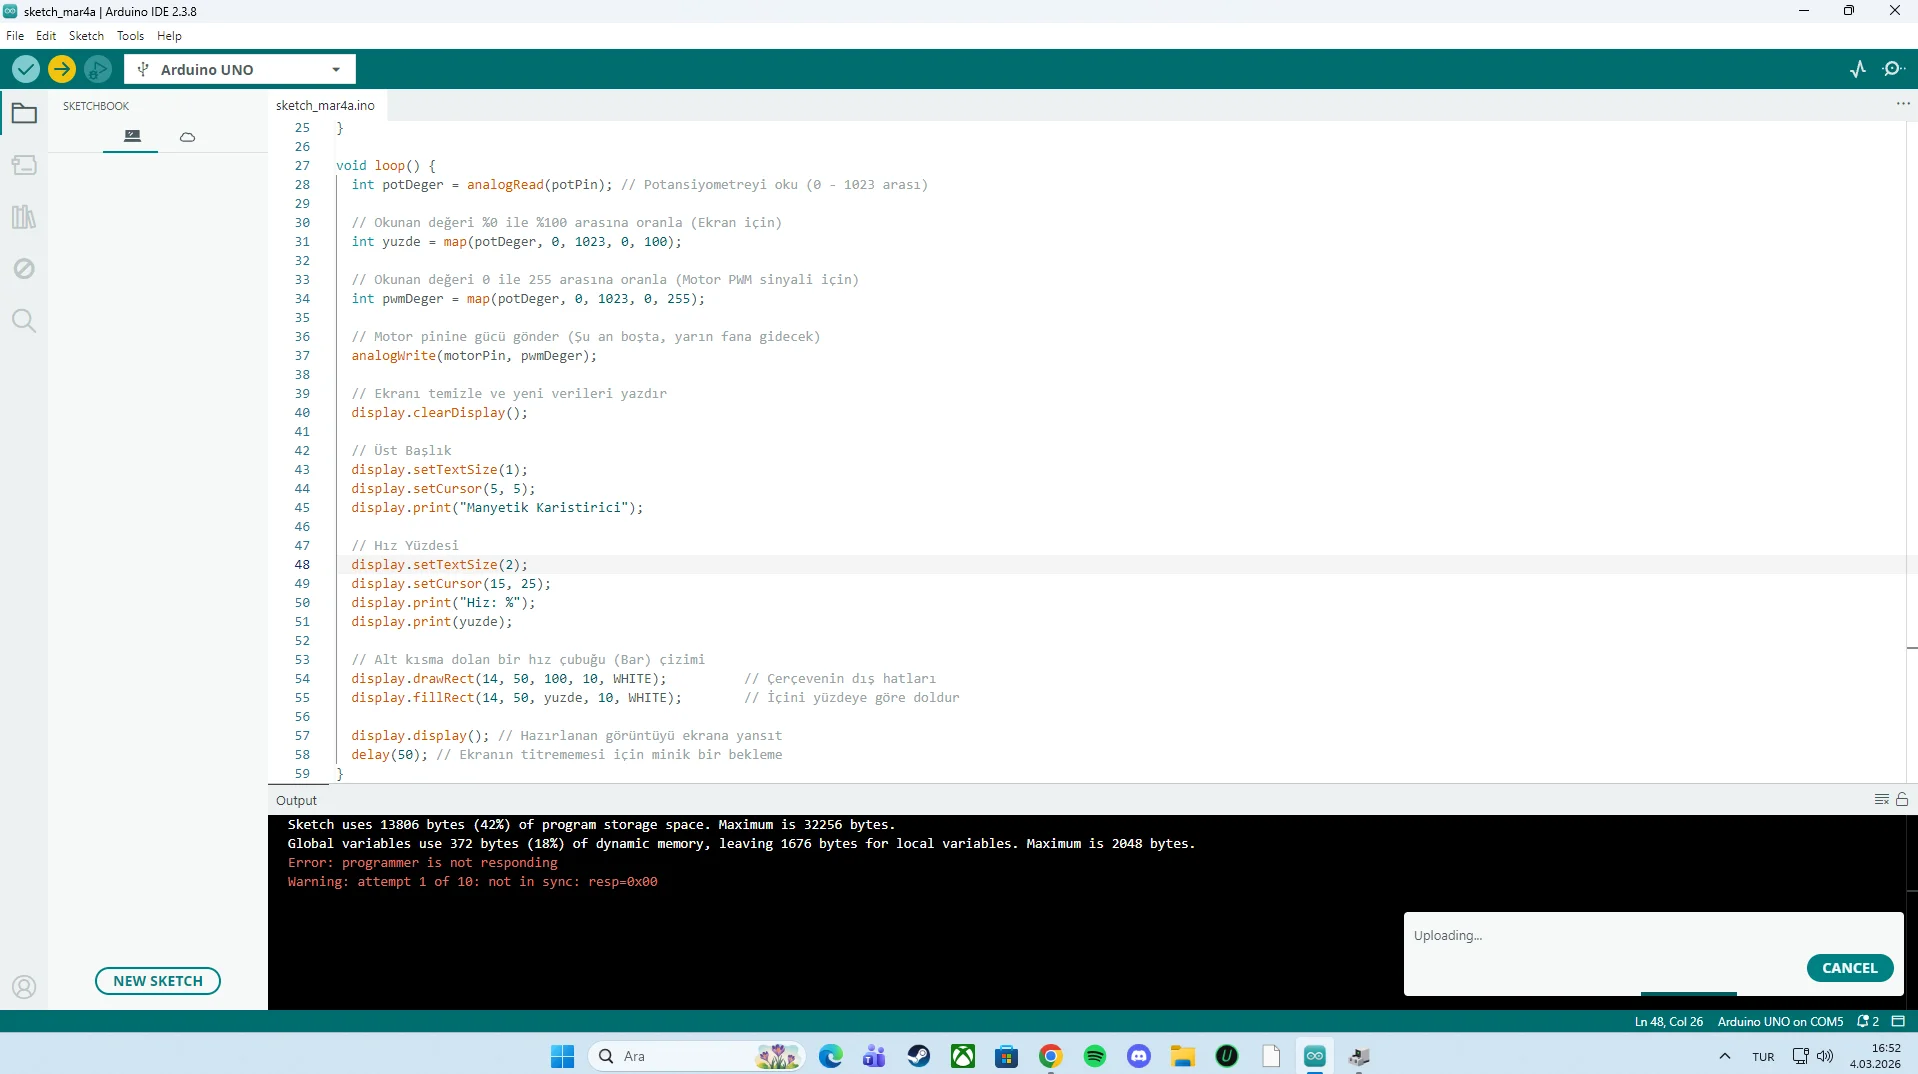The image size is (1918, 1074).
Task: Create a sketch with NEW SKETCH button
Action: pos(158,981)
